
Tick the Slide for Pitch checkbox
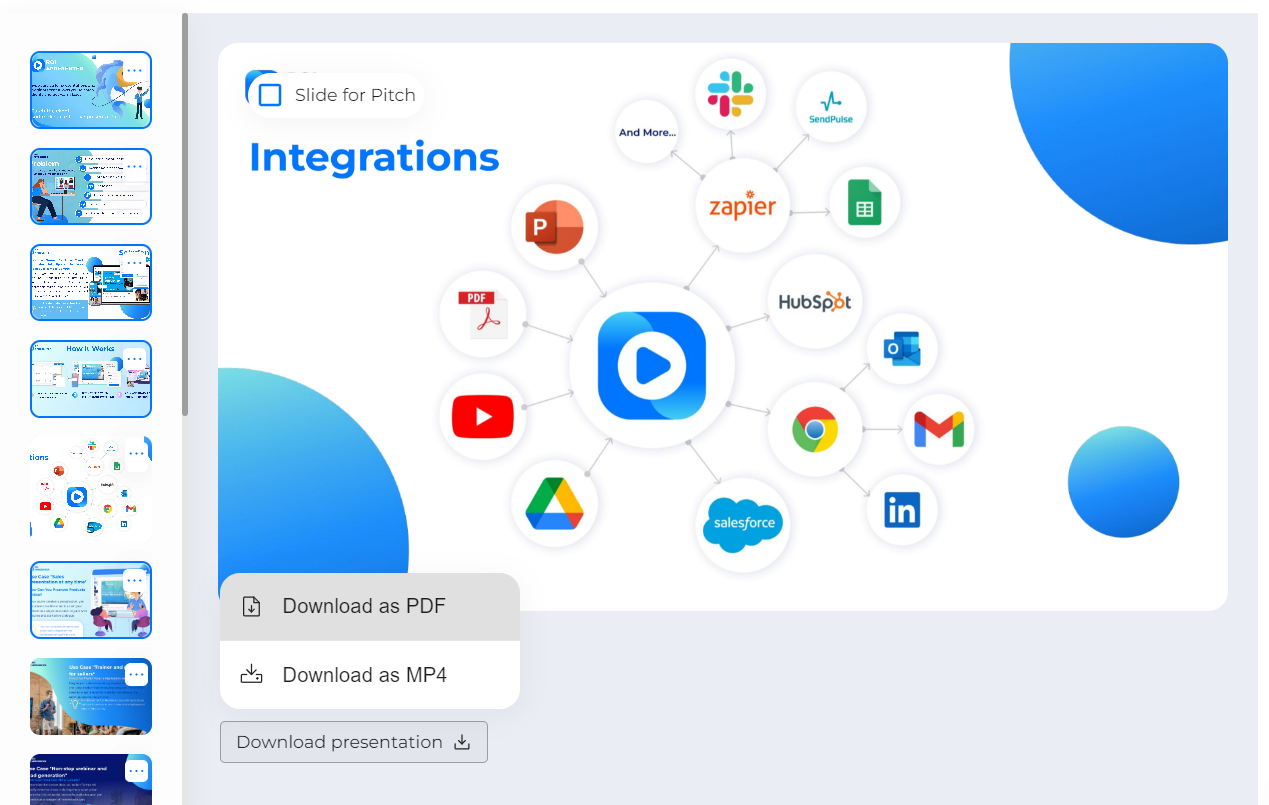tap(270, 95)
